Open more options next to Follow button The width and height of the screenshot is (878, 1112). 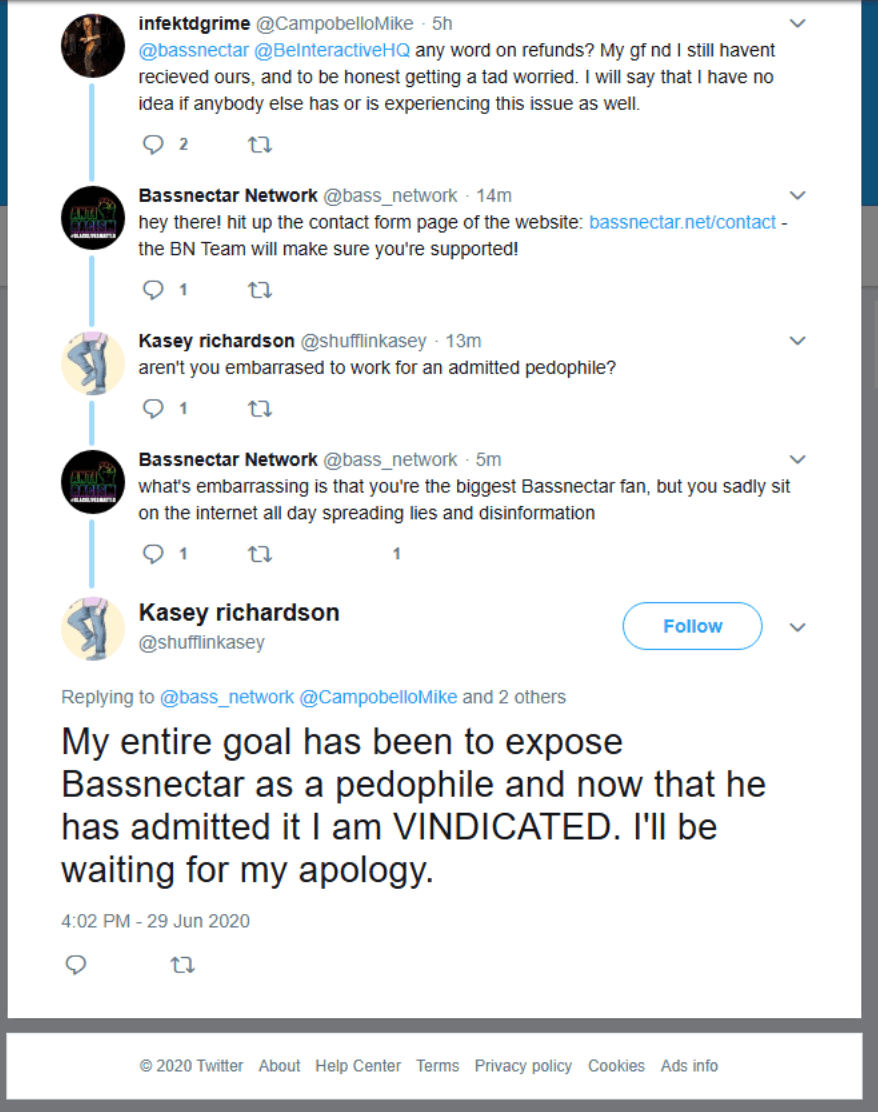coord(797,627)
